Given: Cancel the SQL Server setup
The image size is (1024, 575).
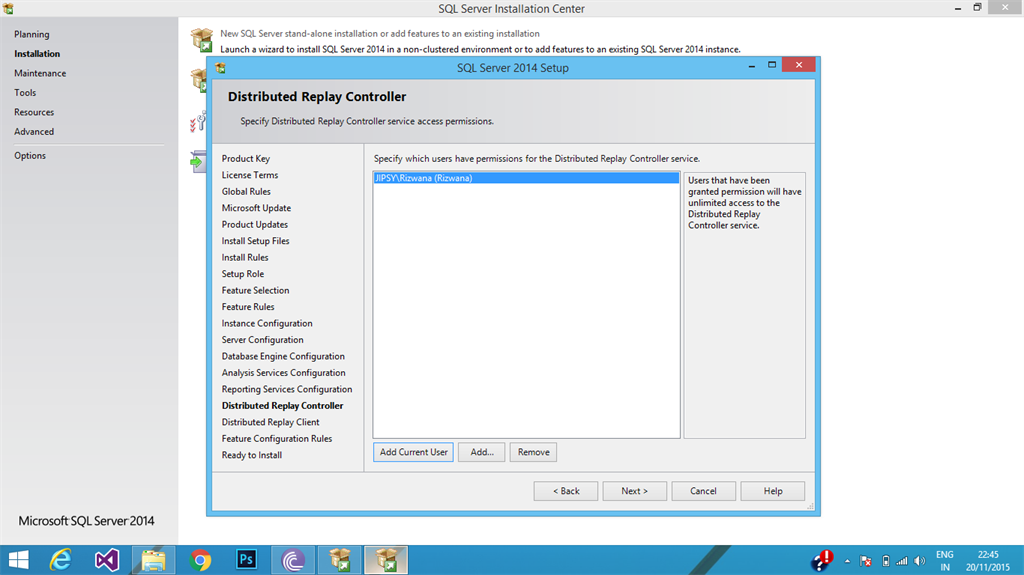Looking at the screenshot, I should tap(703, 491).
